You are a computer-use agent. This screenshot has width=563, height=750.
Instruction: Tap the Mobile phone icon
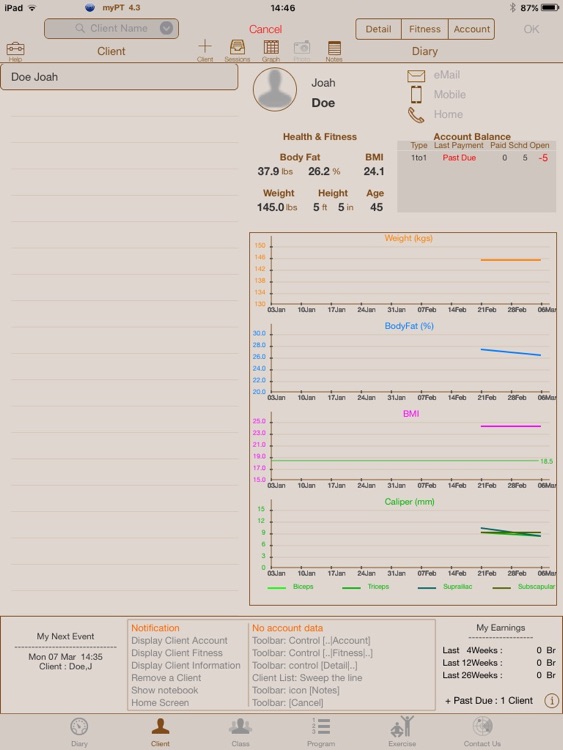416,95
